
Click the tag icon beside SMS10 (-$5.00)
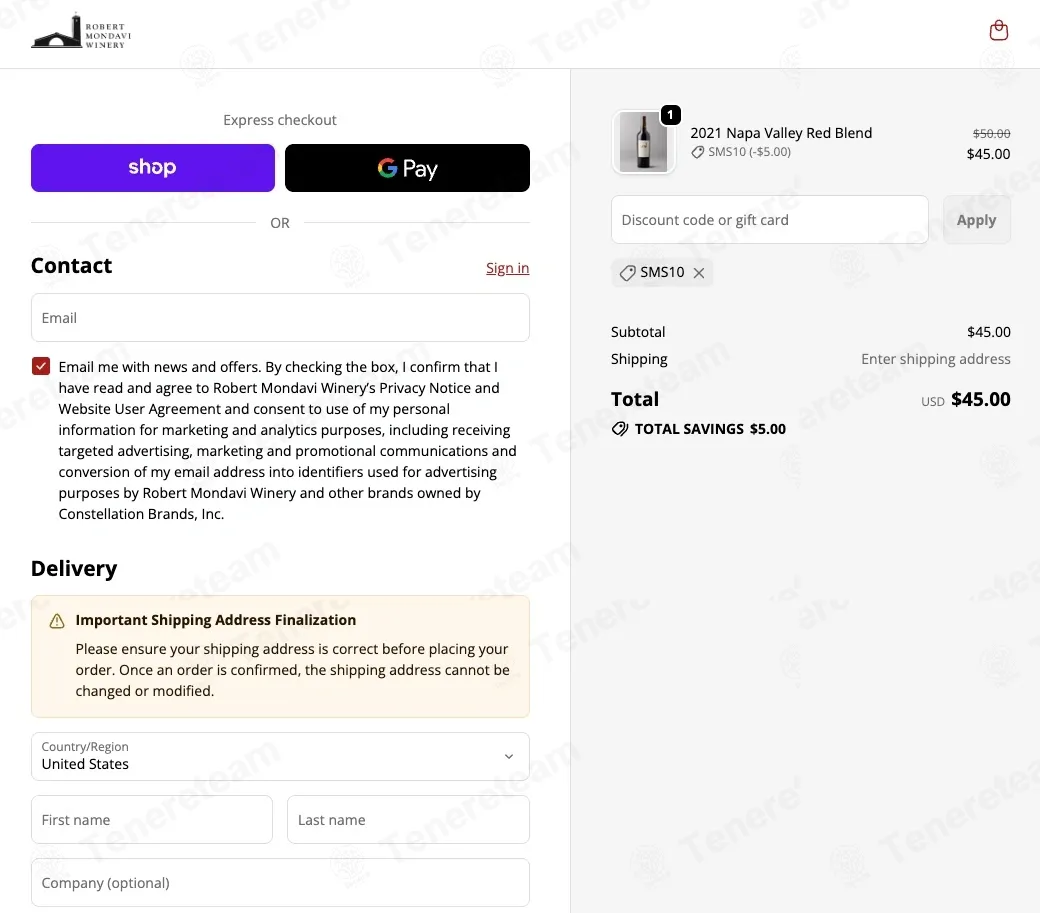697,152
